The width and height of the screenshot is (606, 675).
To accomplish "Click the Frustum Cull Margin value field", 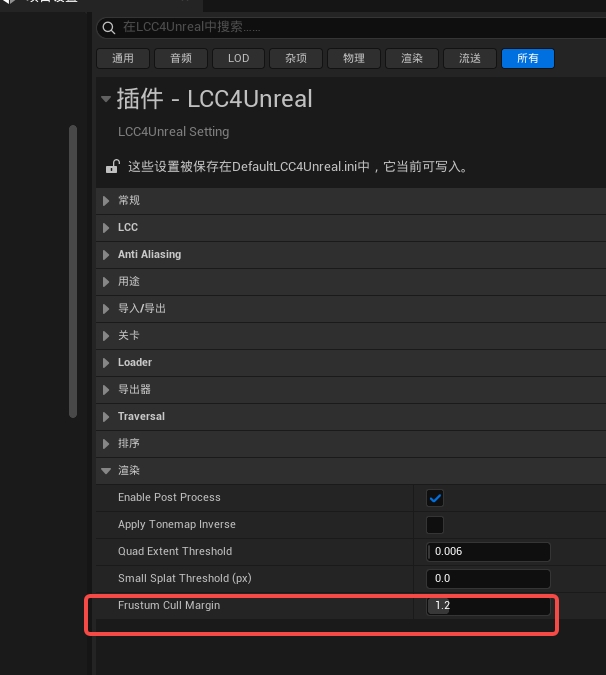I will pyautogui.click(x=488, y=606).
